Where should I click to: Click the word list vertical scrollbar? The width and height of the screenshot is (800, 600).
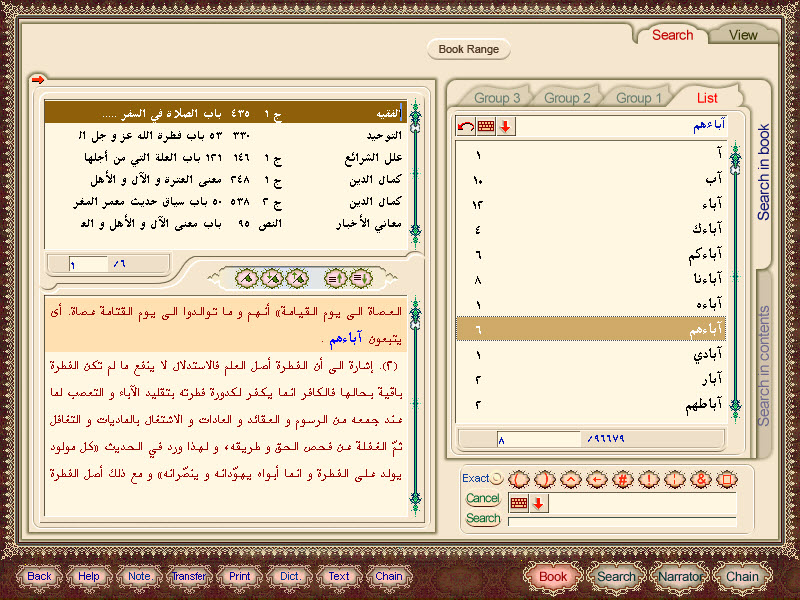(735, 280)
